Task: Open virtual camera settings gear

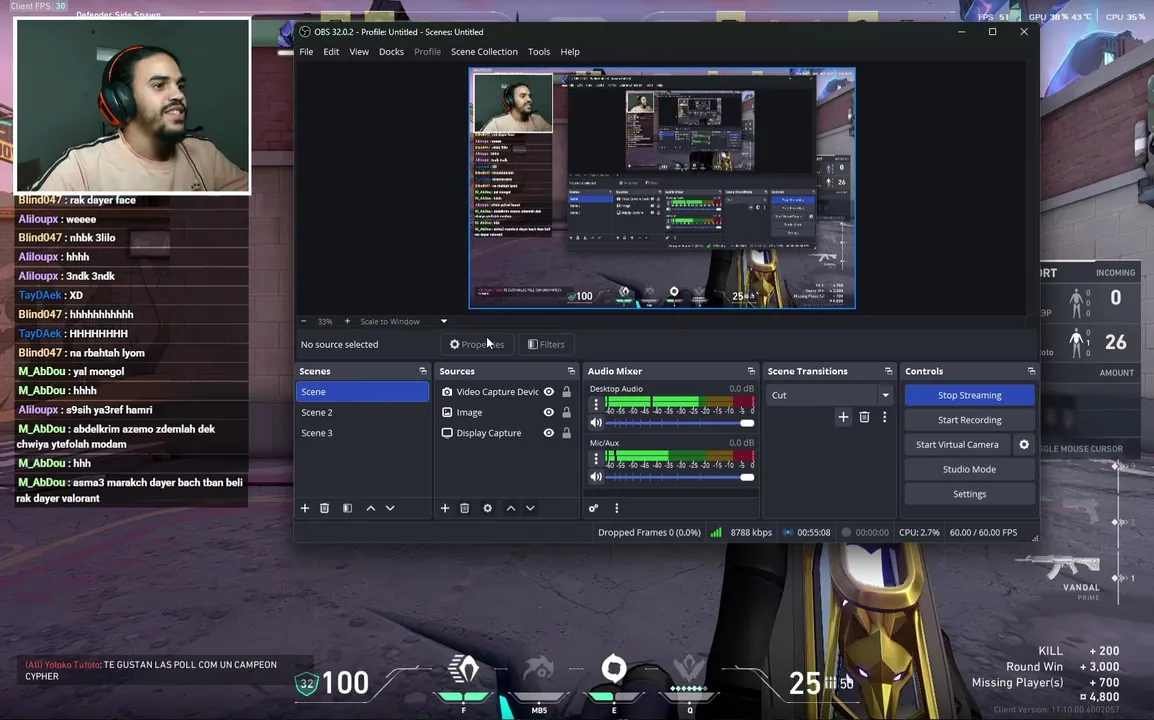Action: pyautogui.click(x=1024, y=445)
